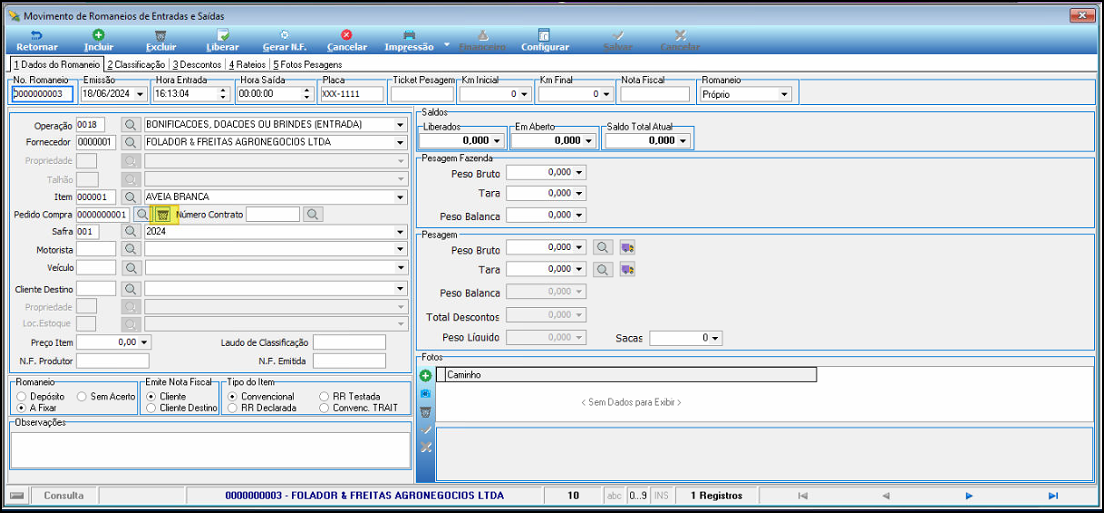Viewport: 1104px width, 513px height.
Task: Select RR Declarada item type
Action: [x=232, y=408]
